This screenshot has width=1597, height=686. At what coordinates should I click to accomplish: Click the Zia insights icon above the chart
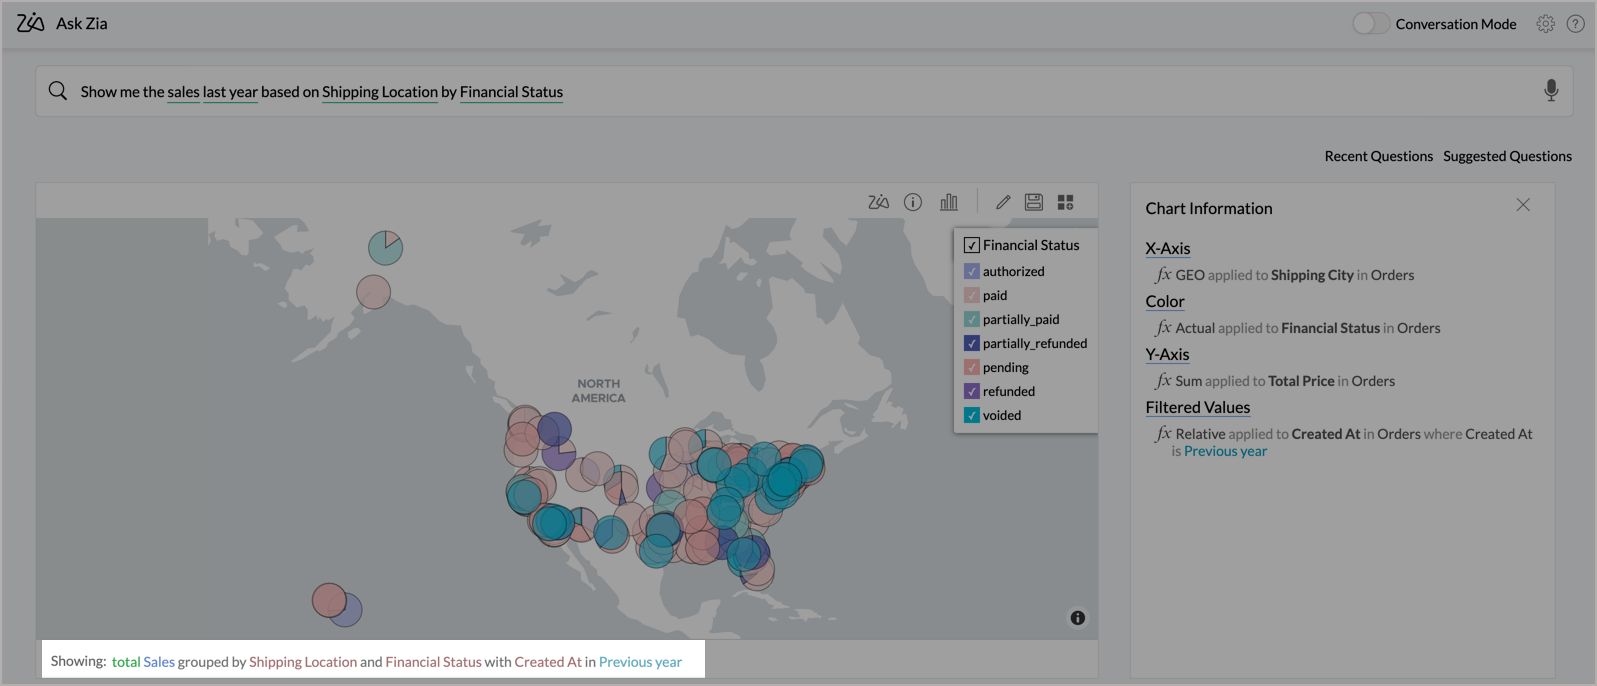click(x=878, y=202)
